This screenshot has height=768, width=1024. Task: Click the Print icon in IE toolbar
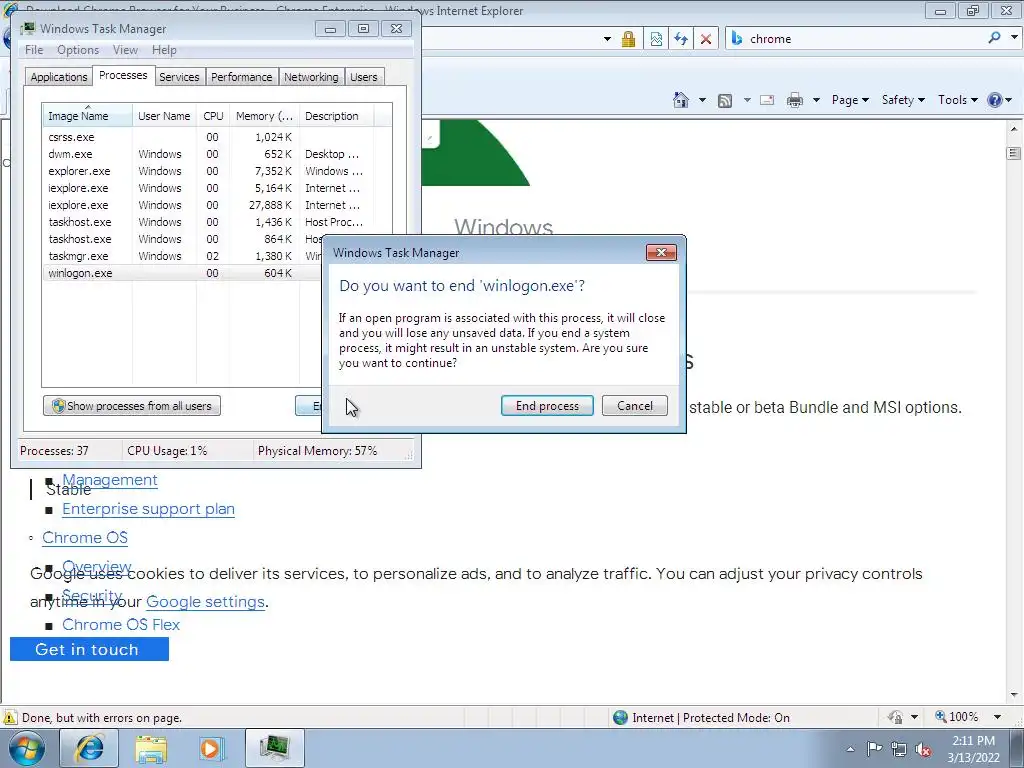tap(795, 100)
